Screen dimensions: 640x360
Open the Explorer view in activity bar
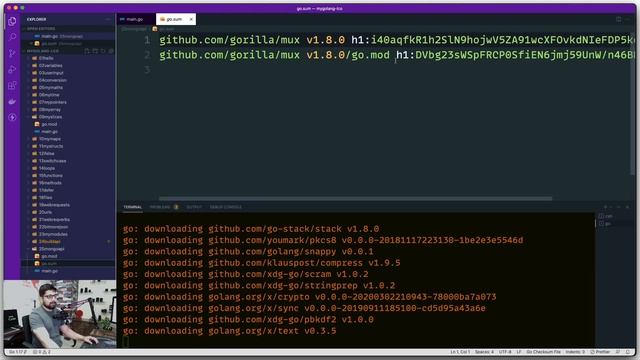pyautogui.click(x=12, y=21)
